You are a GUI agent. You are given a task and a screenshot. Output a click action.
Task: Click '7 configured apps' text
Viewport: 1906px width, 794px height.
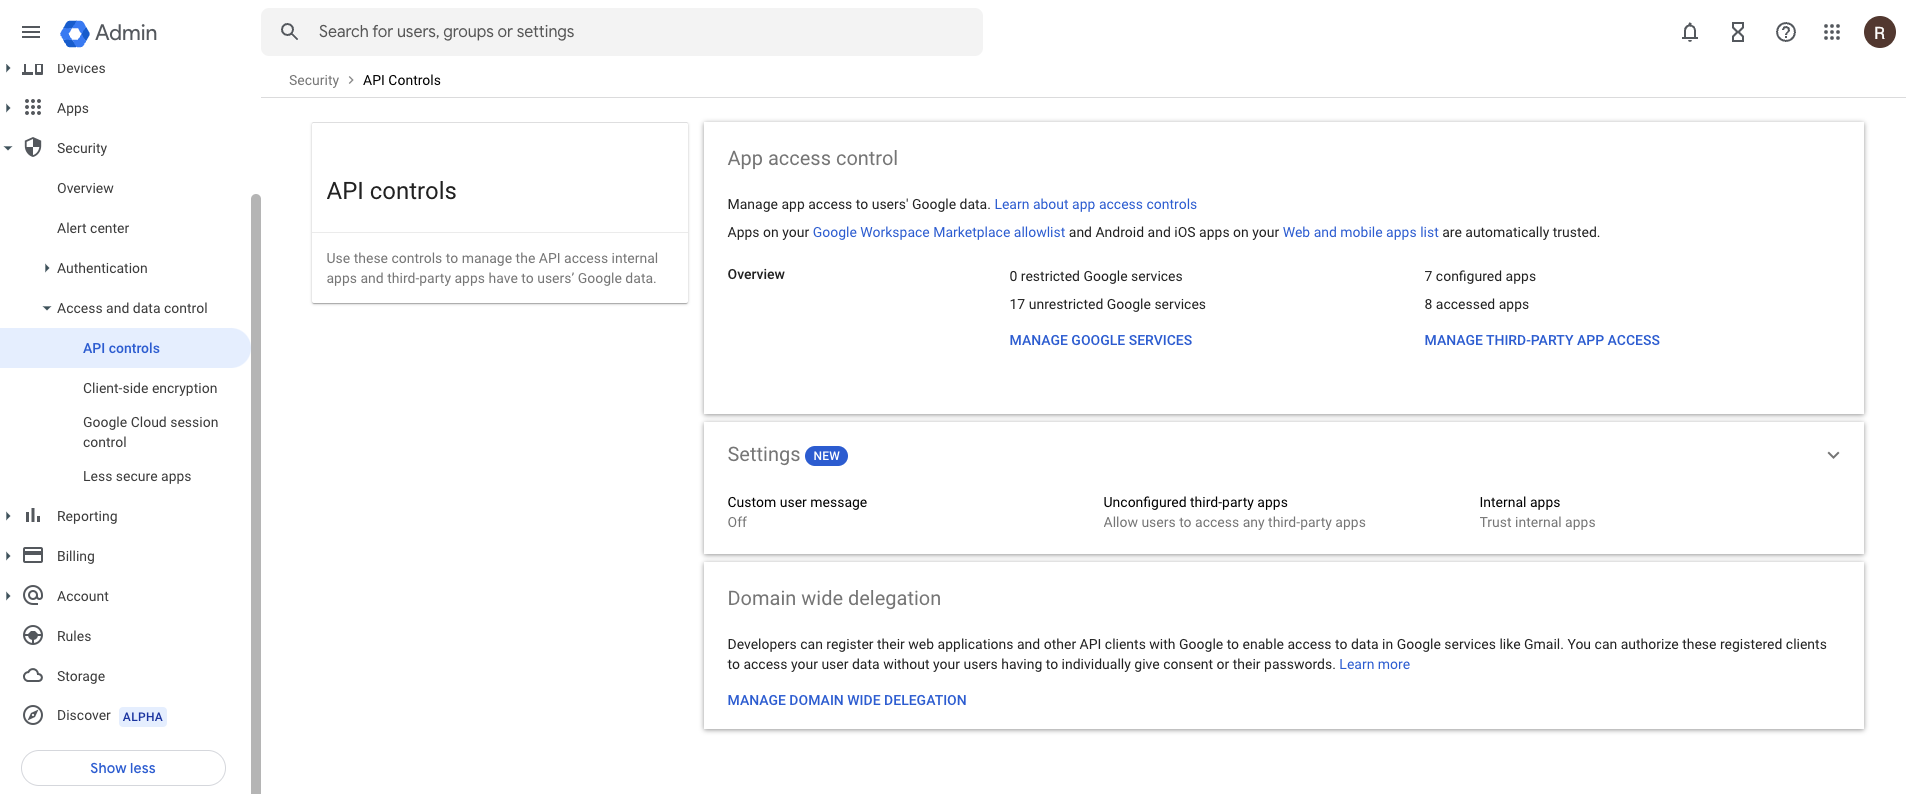pos(1480,276)
